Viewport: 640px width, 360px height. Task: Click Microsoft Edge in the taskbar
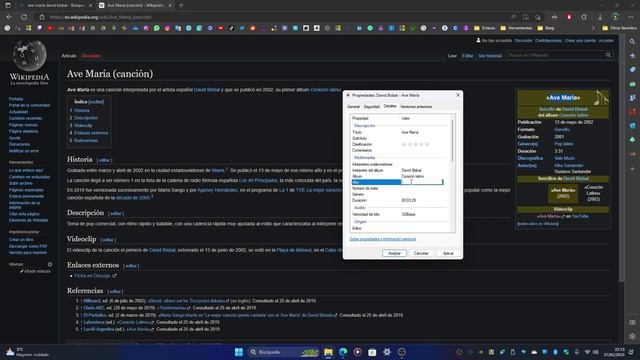(x=343, y=352)
